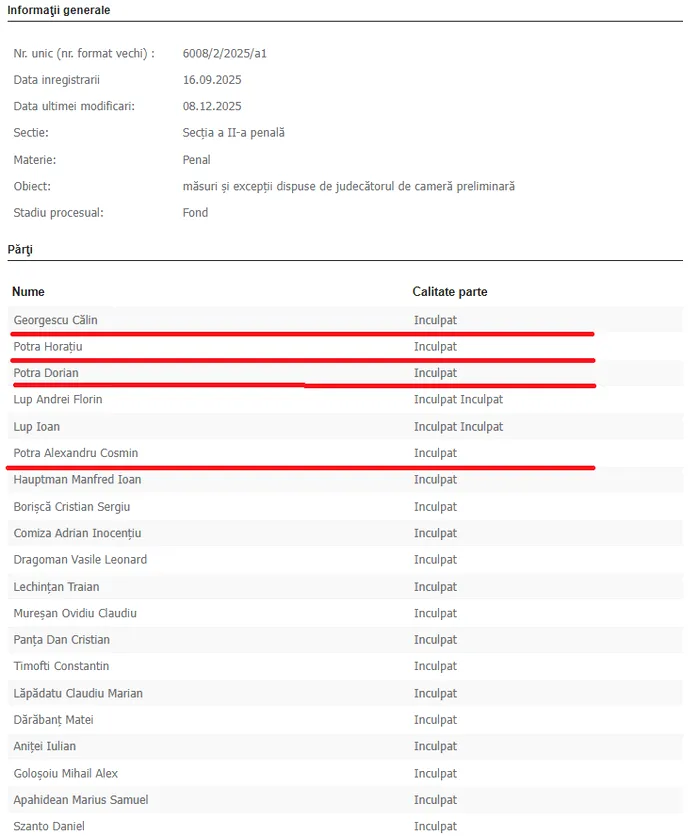The width and height of the screenshot is (700, 836).
Task: Select the Potra Alexandru Cosmin entry
Action: (x=76, y=453)
